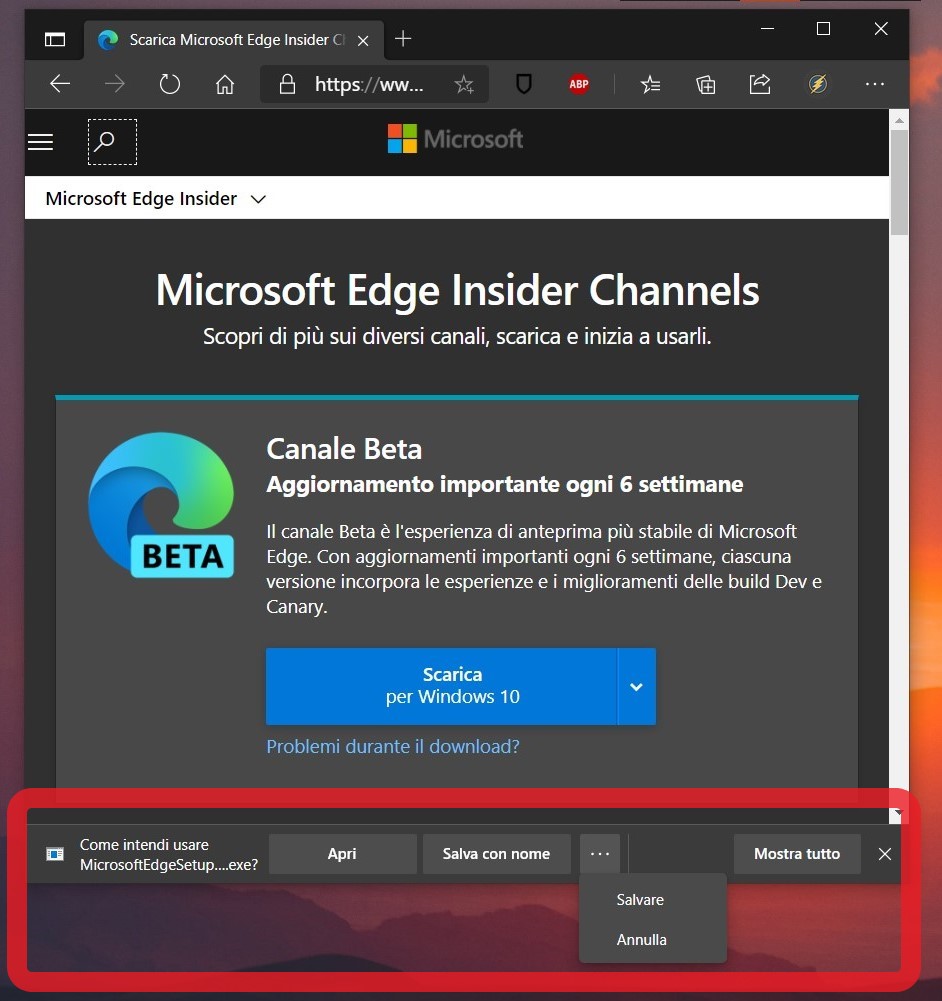The image size is (942, 1001).
Task: Open the lightning bolt extension icon
Action: [818, 84]
